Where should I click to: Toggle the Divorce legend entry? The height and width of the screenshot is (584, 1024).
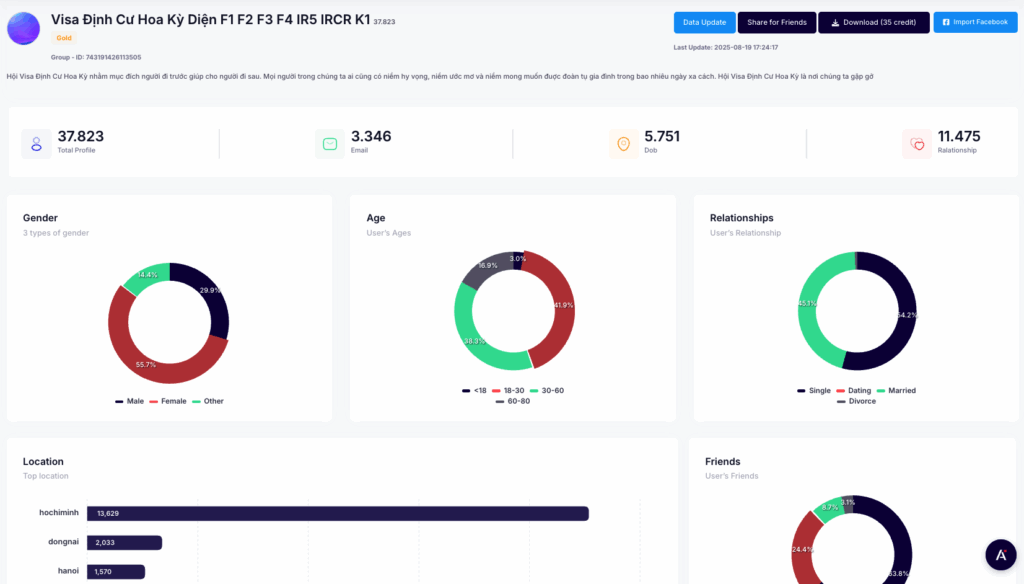[x=855, y=401]
